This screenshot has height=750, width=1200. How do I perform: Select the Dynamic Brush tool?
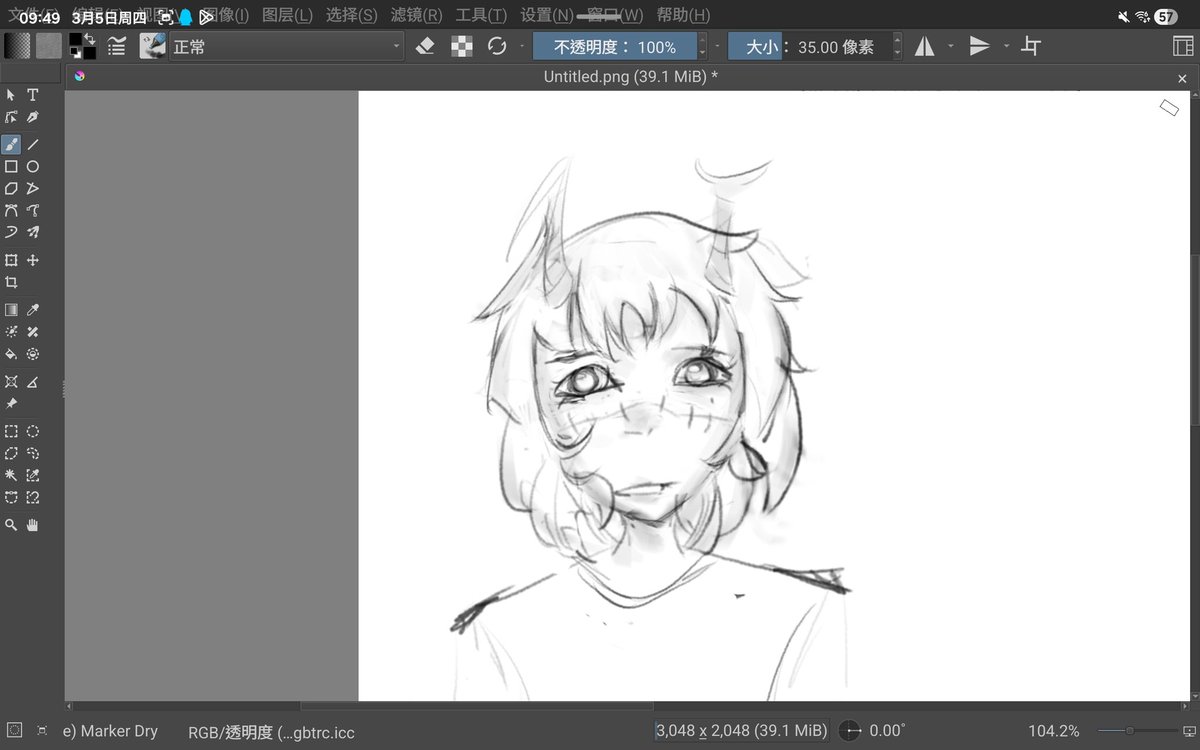coord(11,232)
